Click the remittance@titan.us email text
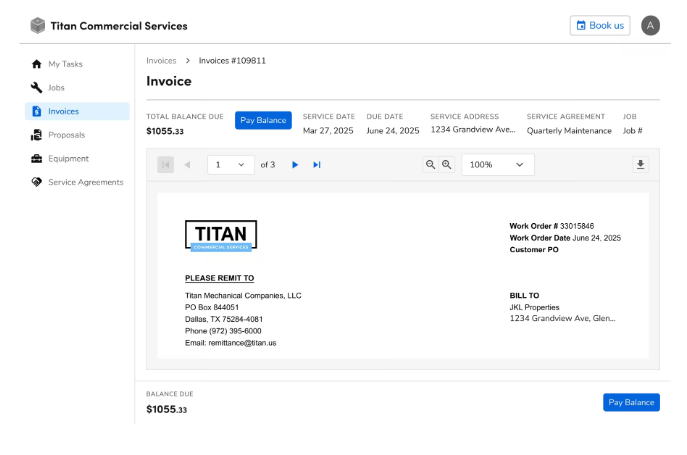The height and width of the screenshot is (455, 687). (x=242, y=343)
